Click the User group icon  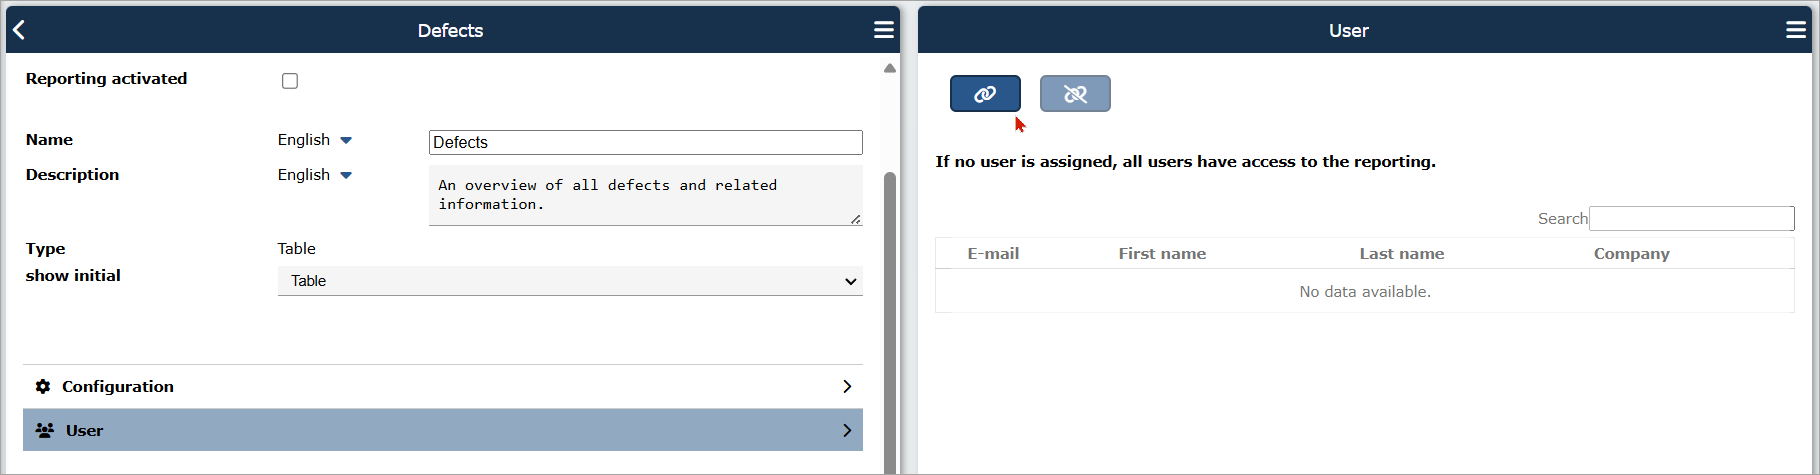click(x=45, y=430)
